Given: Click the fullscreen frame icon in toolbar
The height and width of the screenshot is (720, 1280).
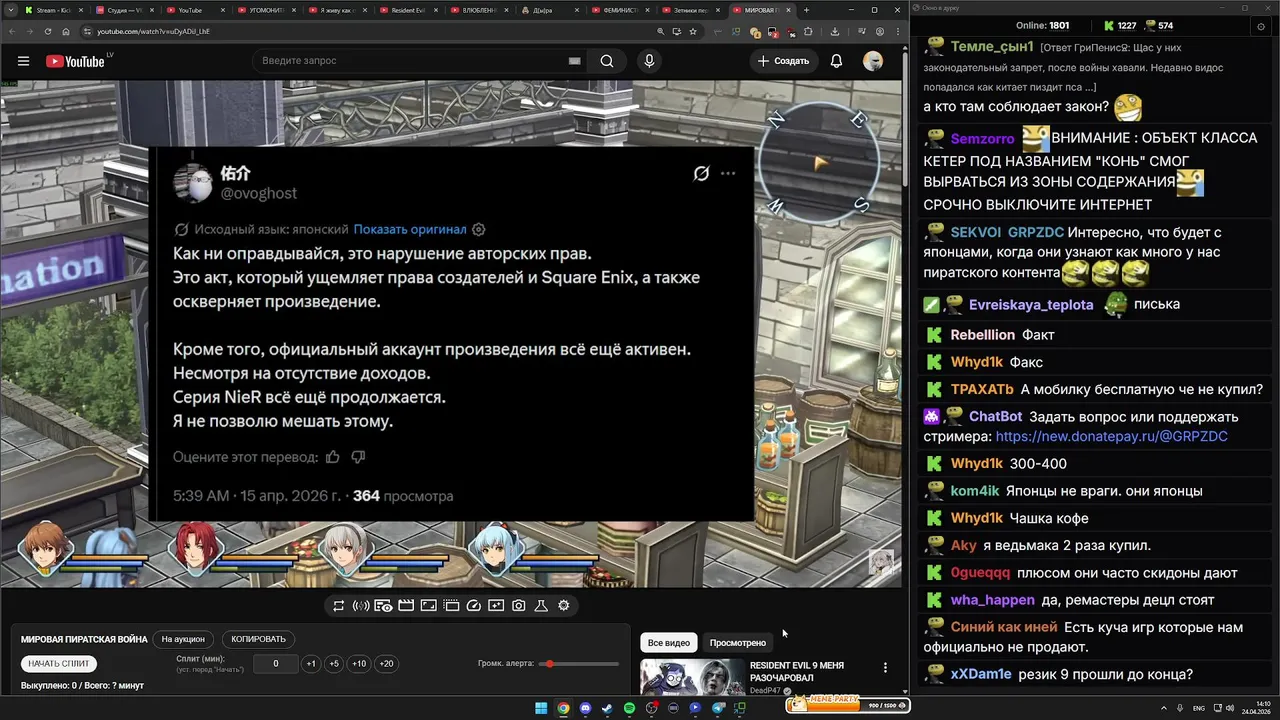Looking at the screenshot, I should coord(428,606).
